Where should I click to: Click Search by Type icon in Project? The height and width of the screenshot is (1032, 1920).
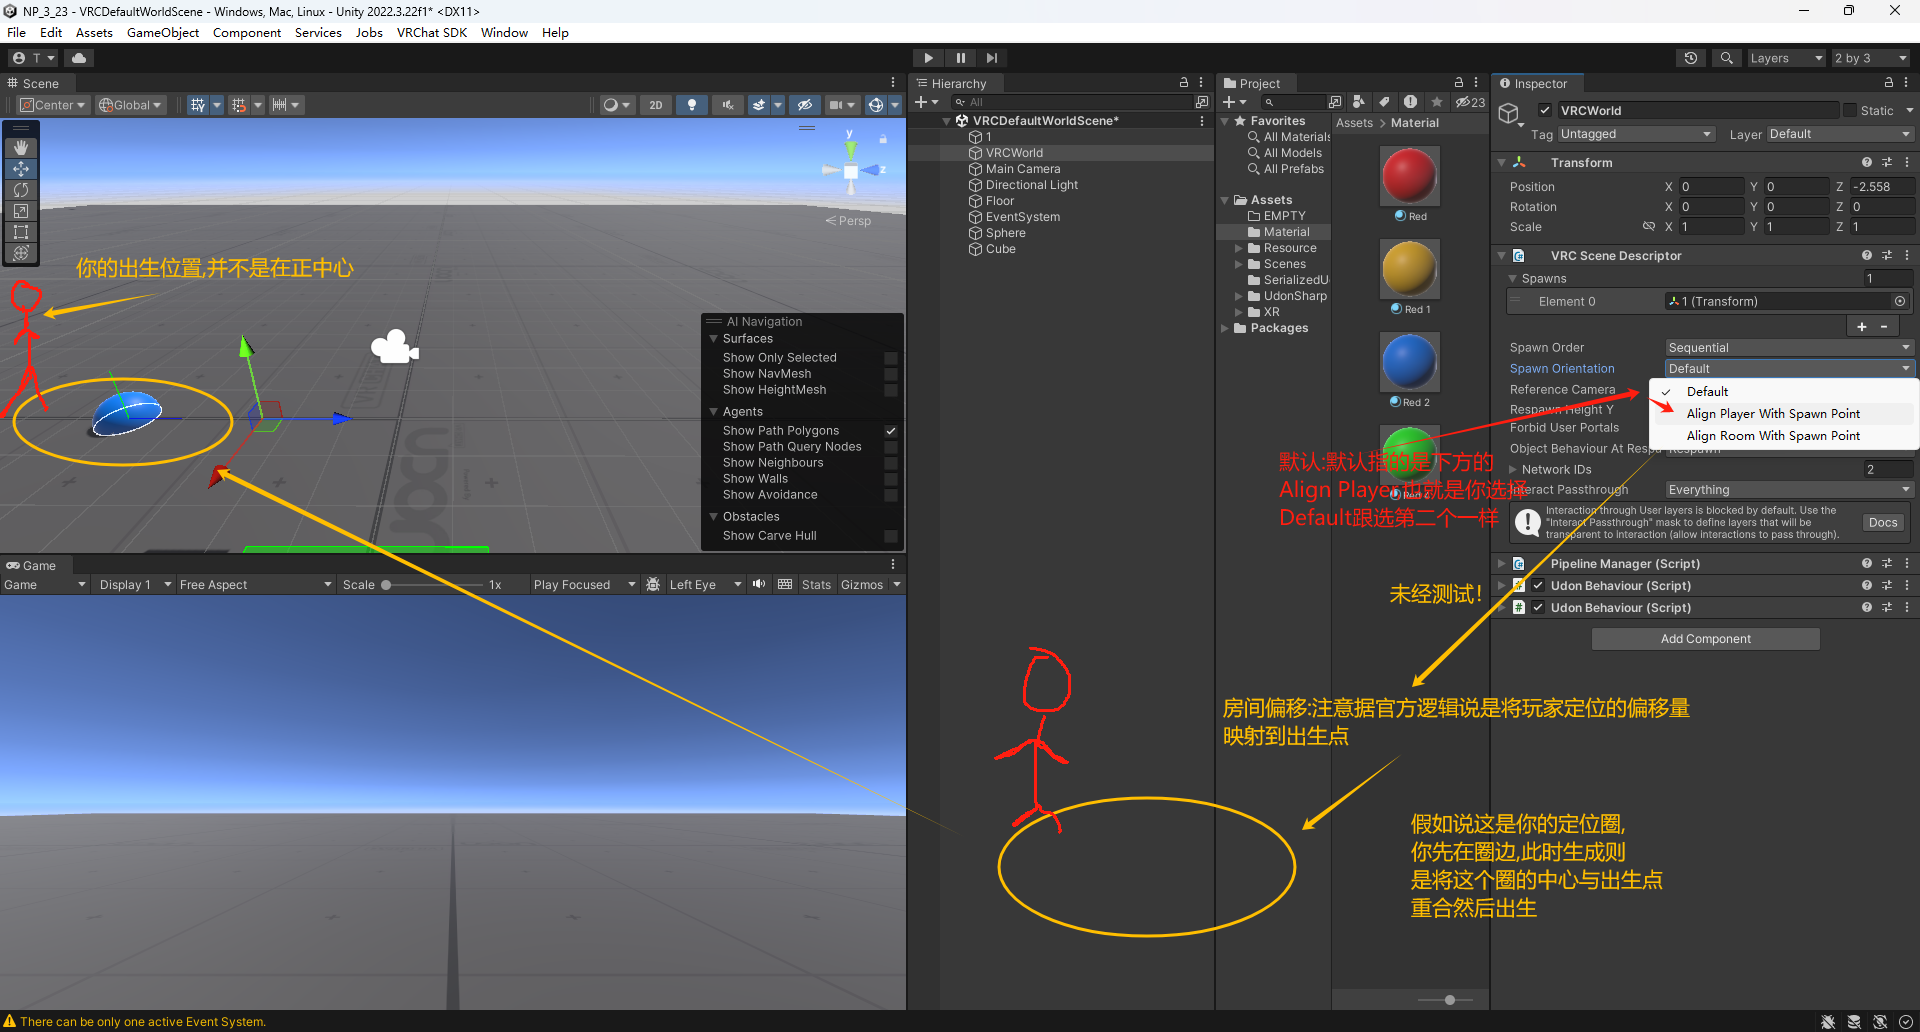click(1358, 102)
